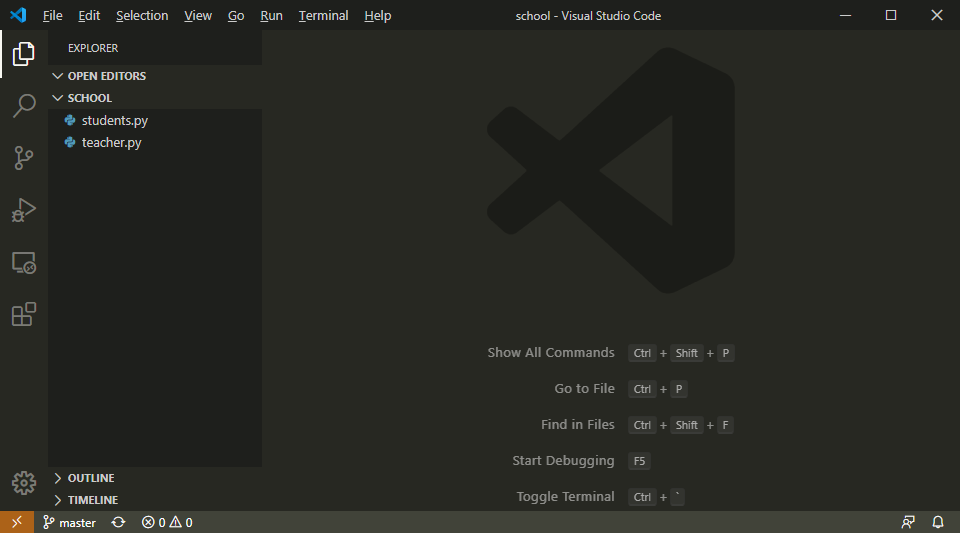Click Show All Commands text

(550, 352)
